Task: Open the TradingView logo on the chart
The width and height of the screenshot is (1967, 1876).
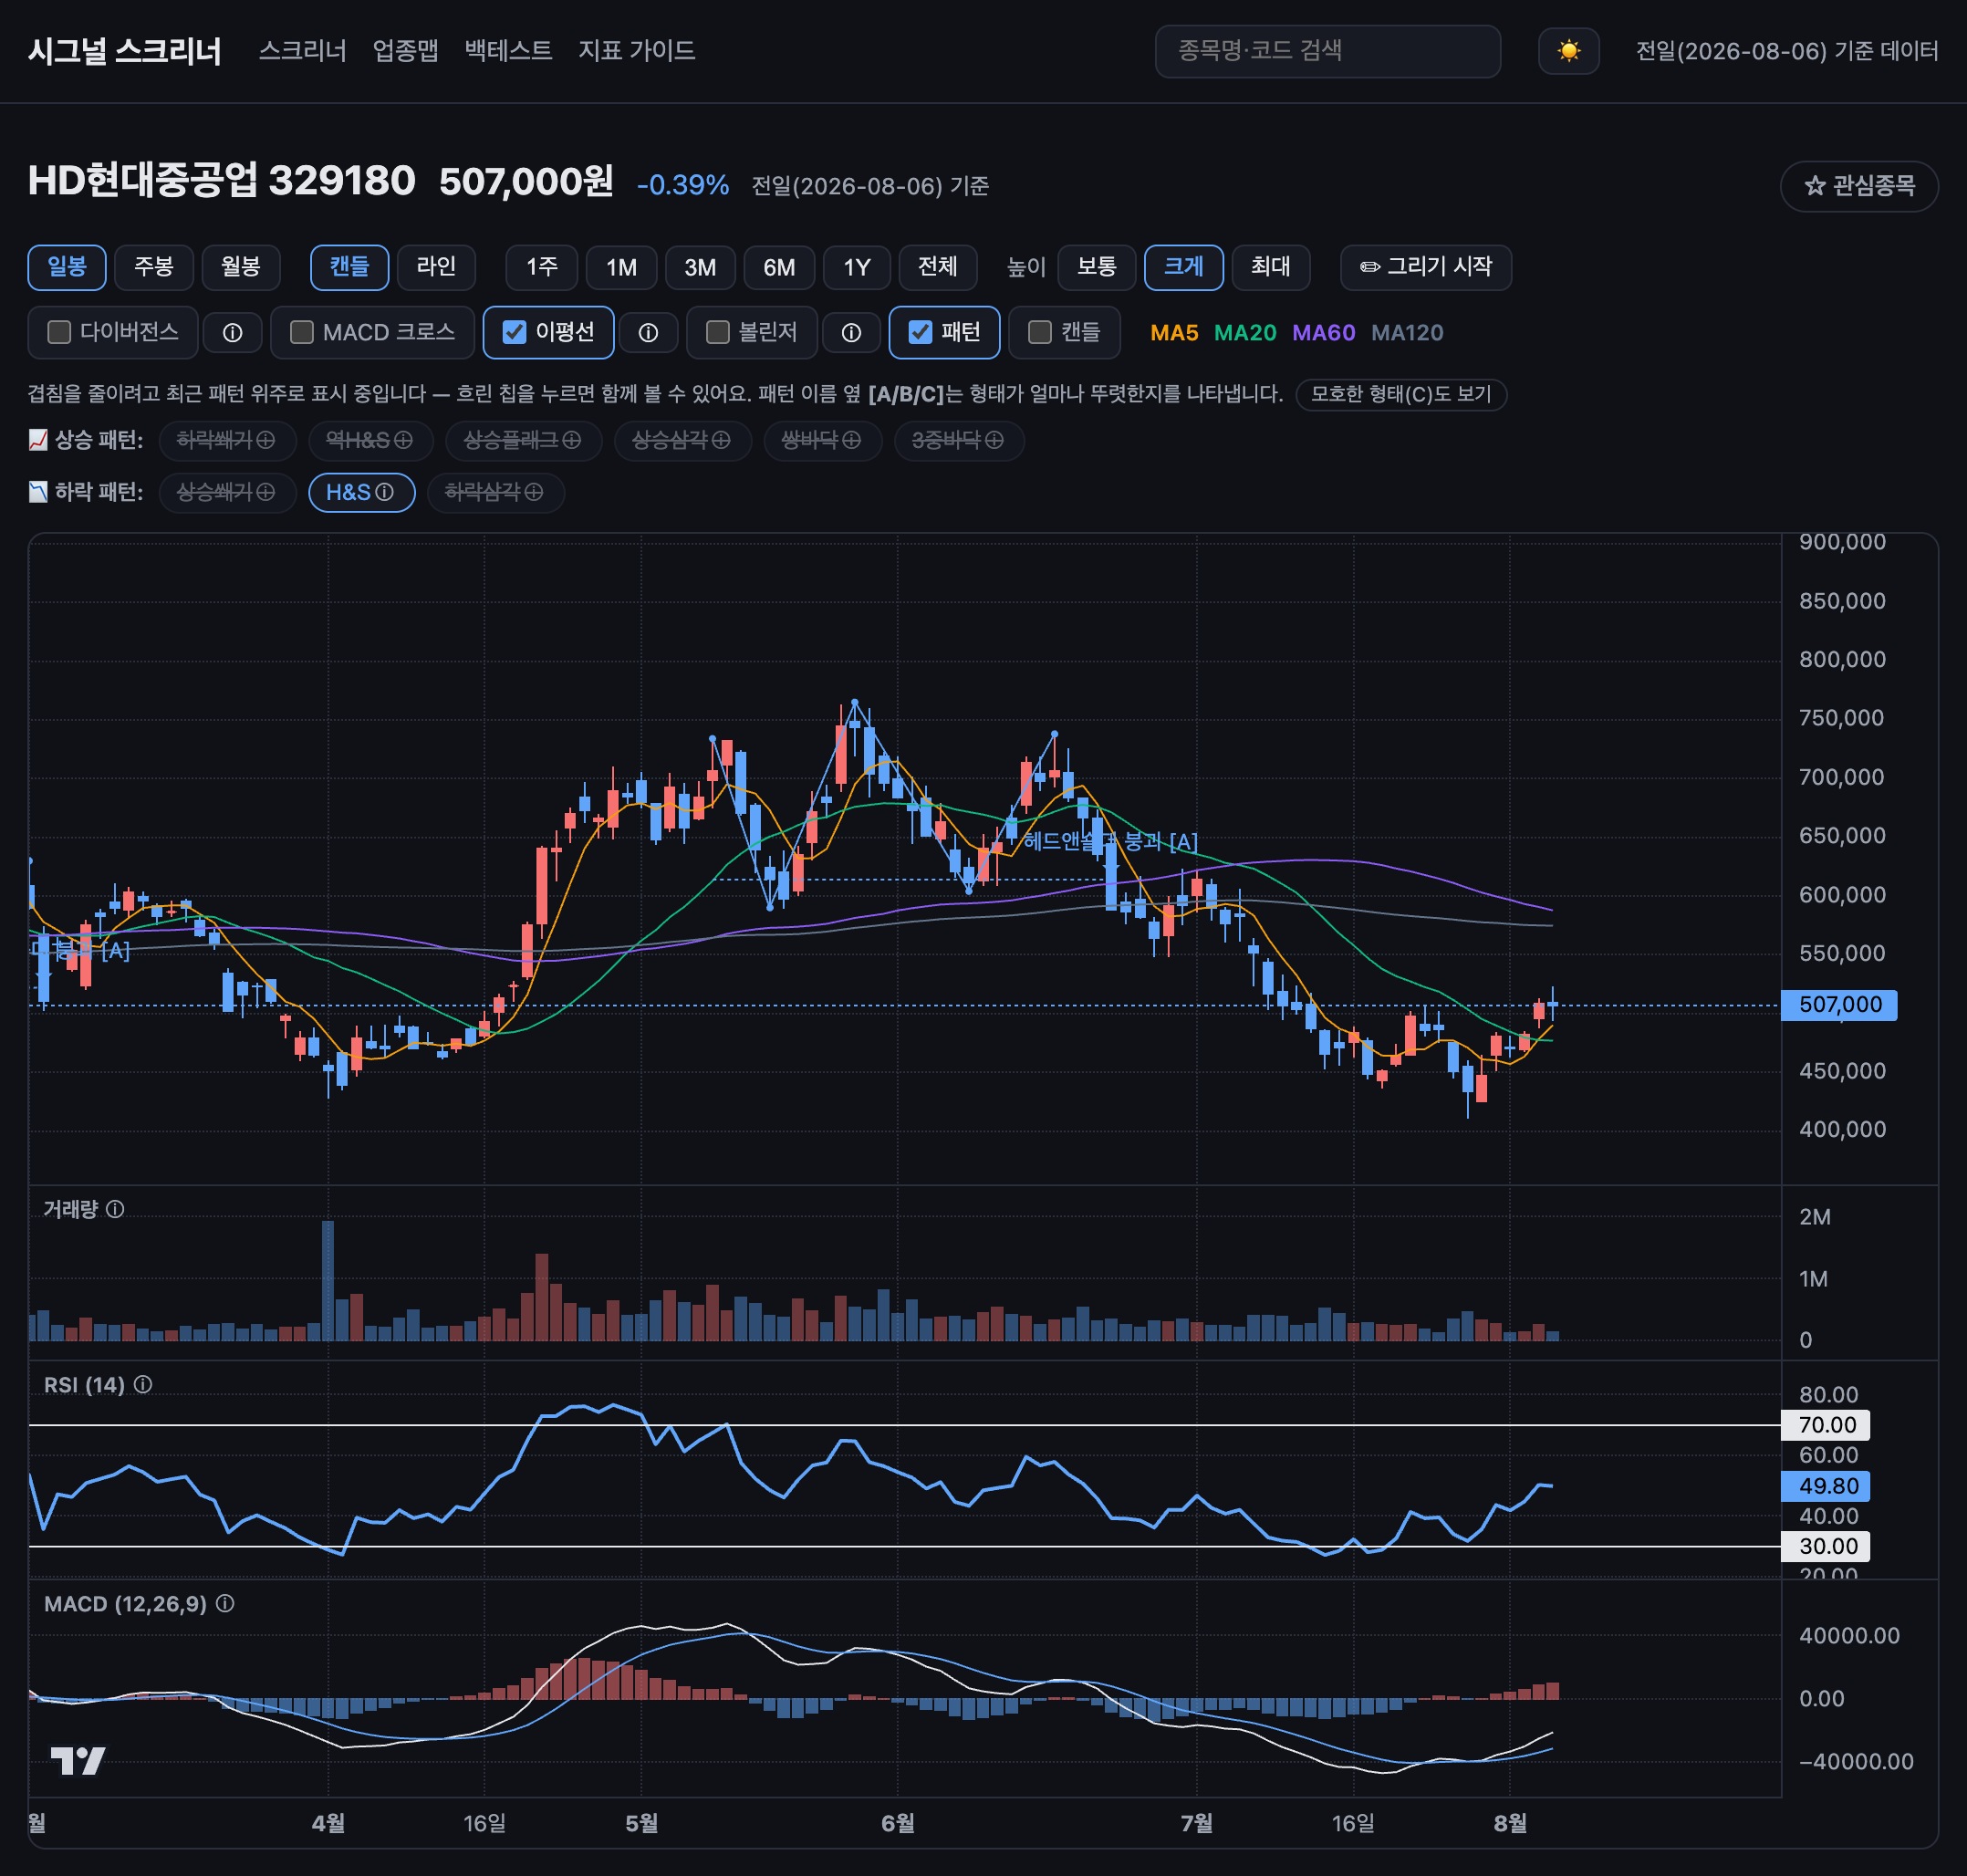Action: [77, 1760]
